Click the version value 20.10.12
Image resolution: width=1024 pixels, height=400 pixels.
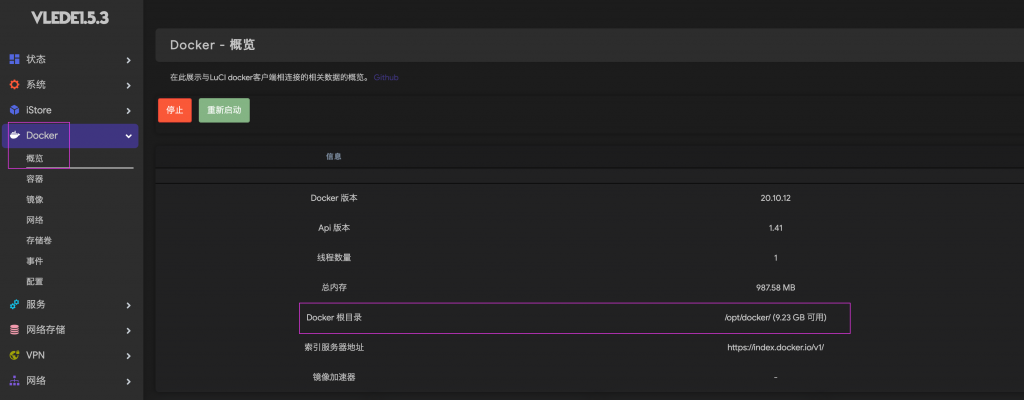(775, 198)
